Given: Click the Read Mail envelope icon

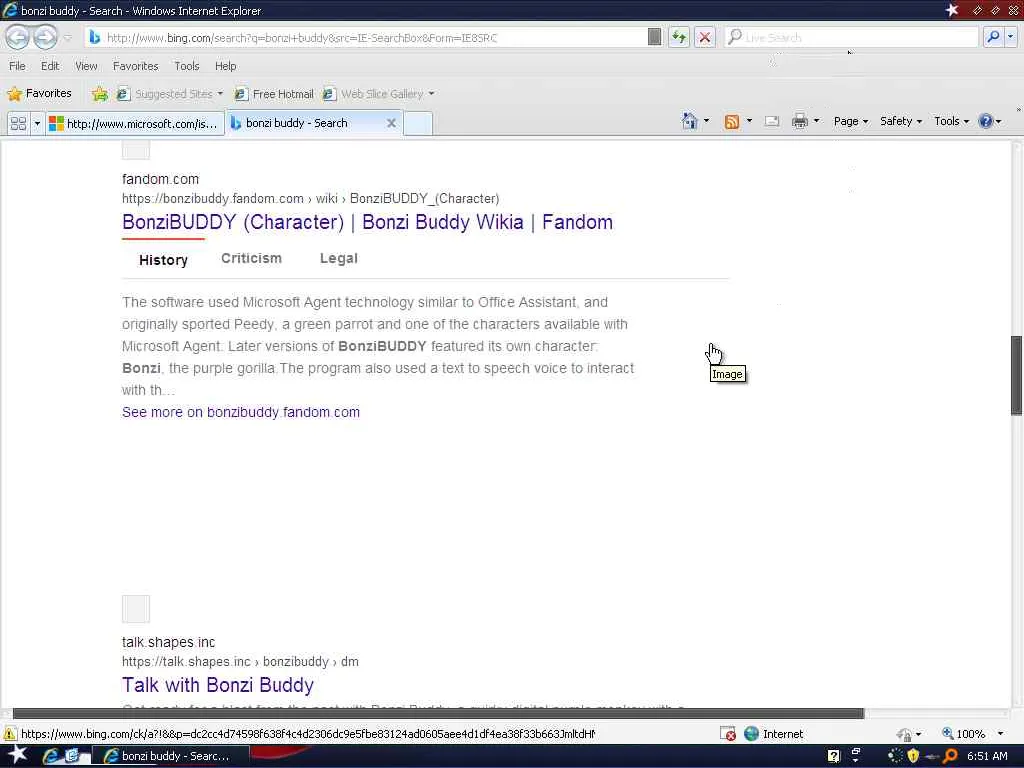Looking at the screenshot, I should (x=772, y=121).
